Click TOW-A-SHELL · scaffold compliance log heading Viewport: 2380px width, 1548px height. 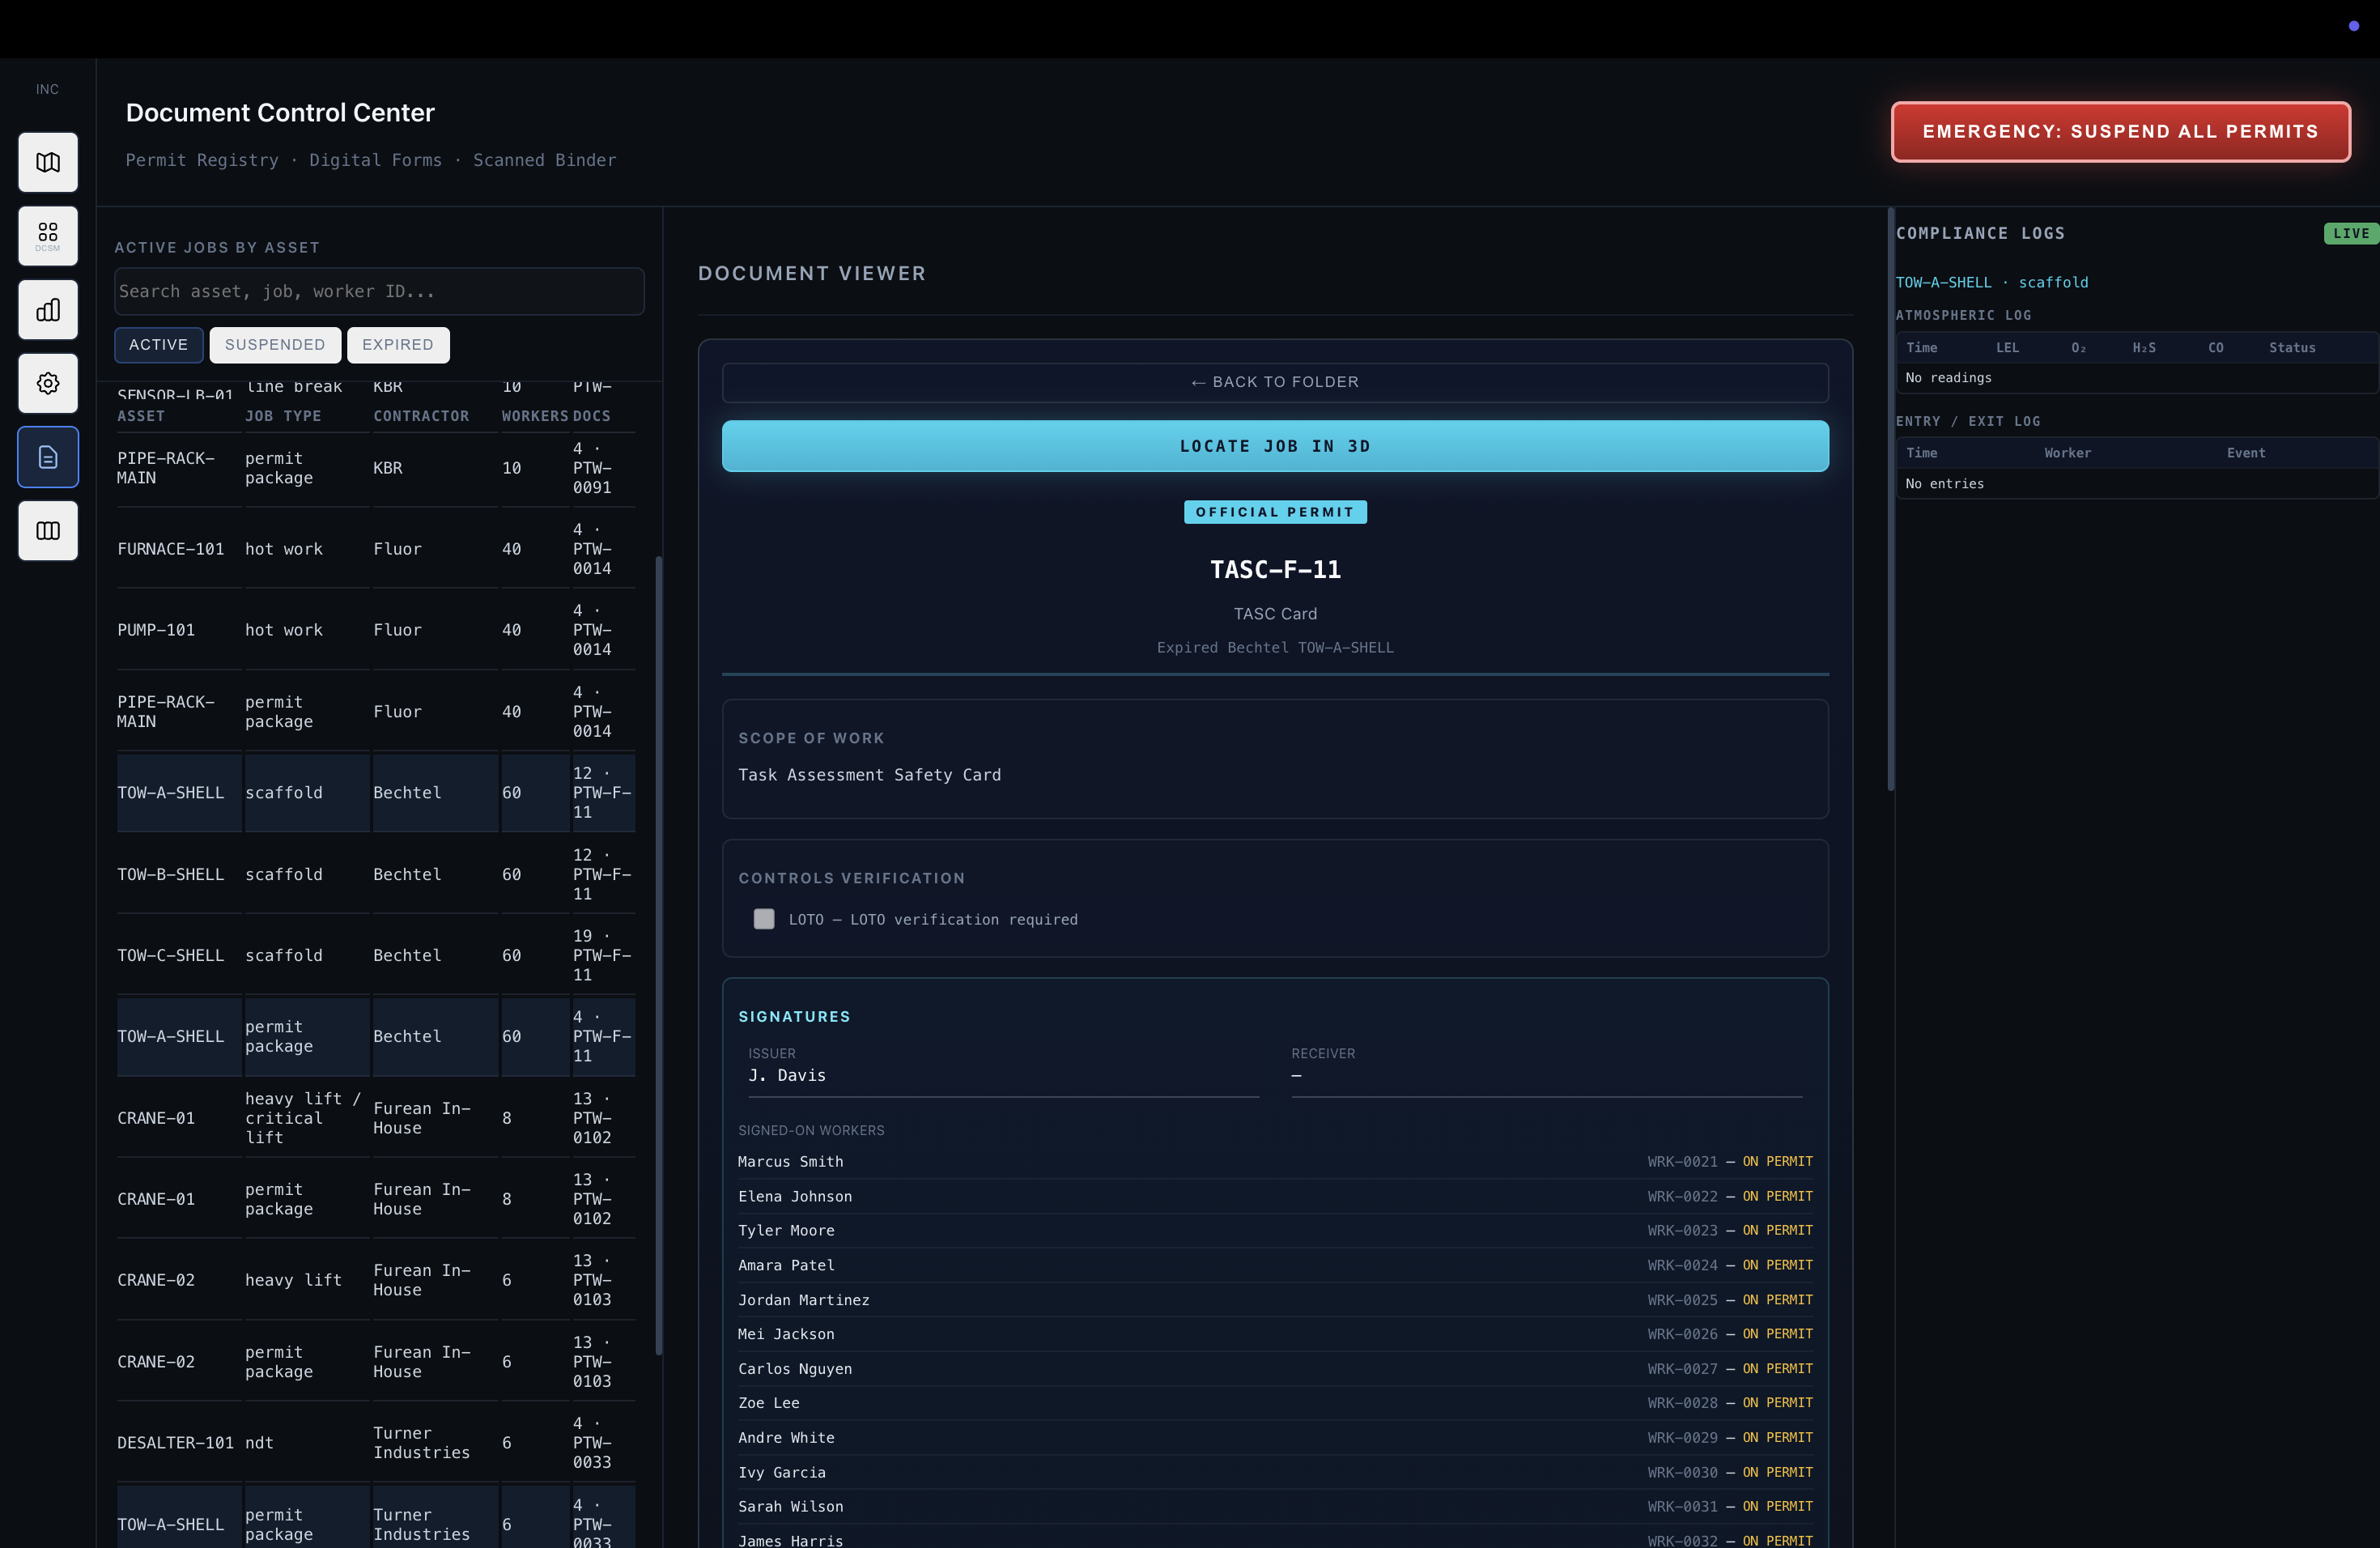click(1992, 283)
